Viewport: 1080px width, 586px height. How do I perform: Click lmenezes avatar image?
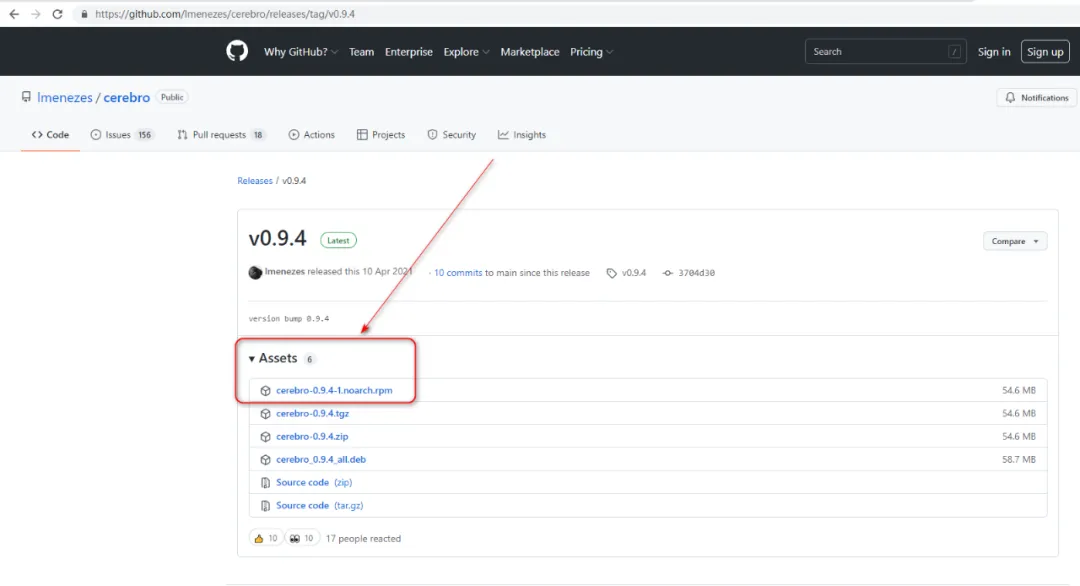click(x=255, y=273)
